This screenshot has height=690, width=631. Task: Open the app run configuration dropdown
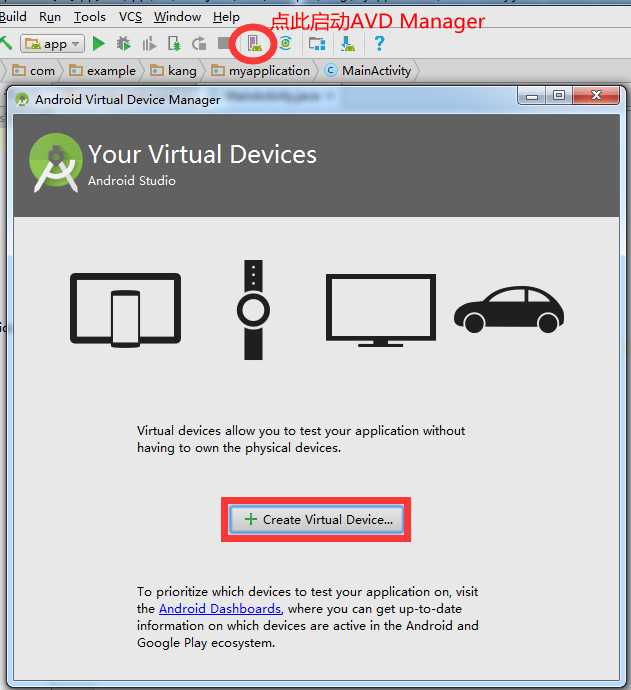tap(52, 44)
